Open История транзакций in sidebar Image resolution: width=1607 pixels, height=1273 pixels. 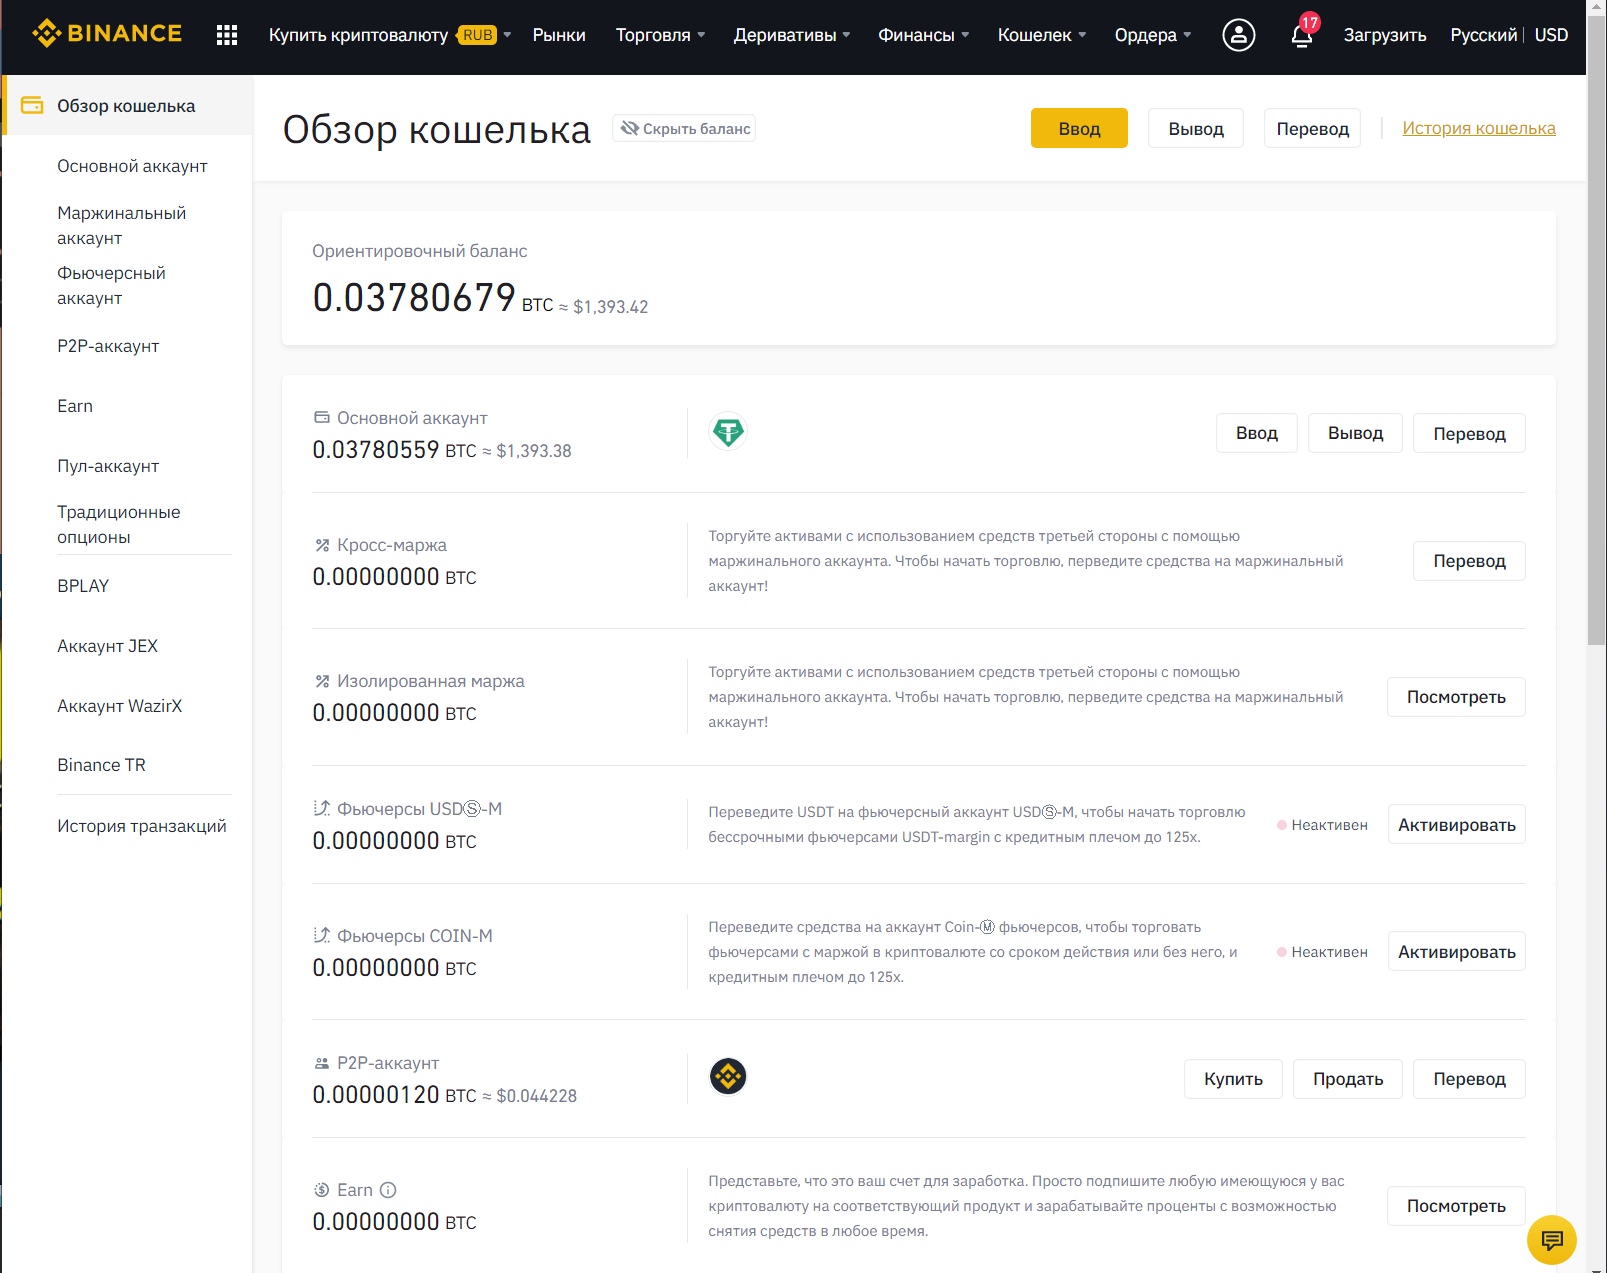(x=142, y=826)
